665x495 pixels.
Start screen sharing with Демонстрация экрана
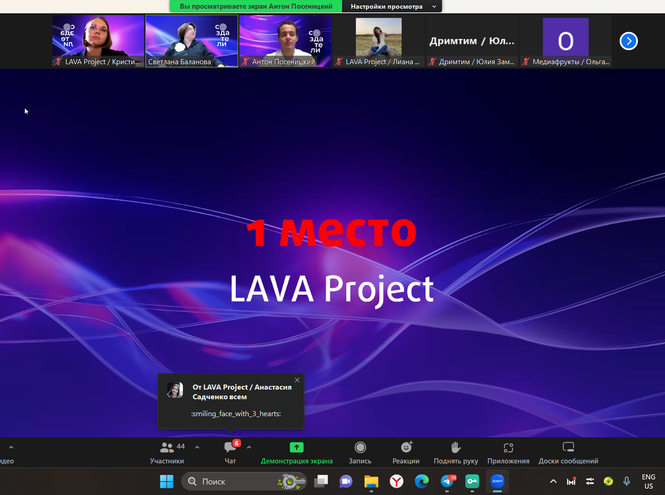coord(296,451)
